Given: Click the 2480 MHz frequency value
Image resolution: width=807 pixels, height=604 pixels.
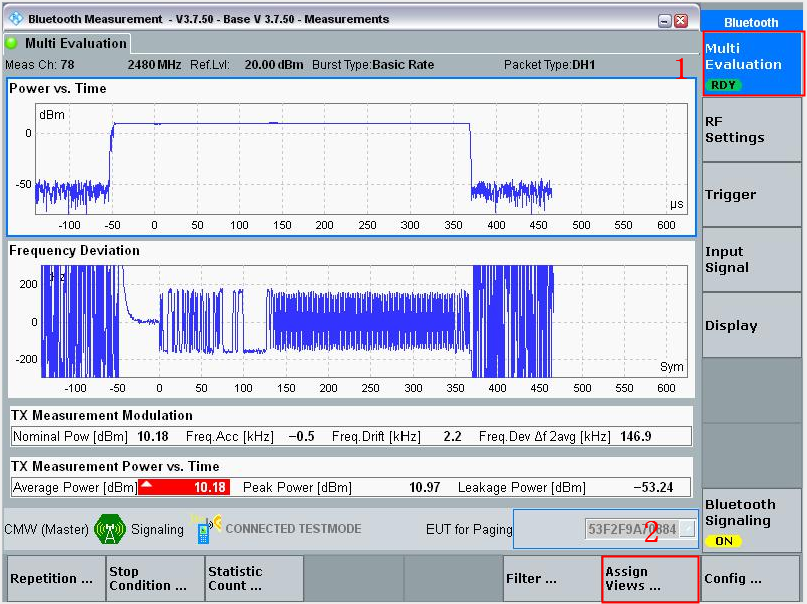Looking at the screenshot, I should point(154,65).
